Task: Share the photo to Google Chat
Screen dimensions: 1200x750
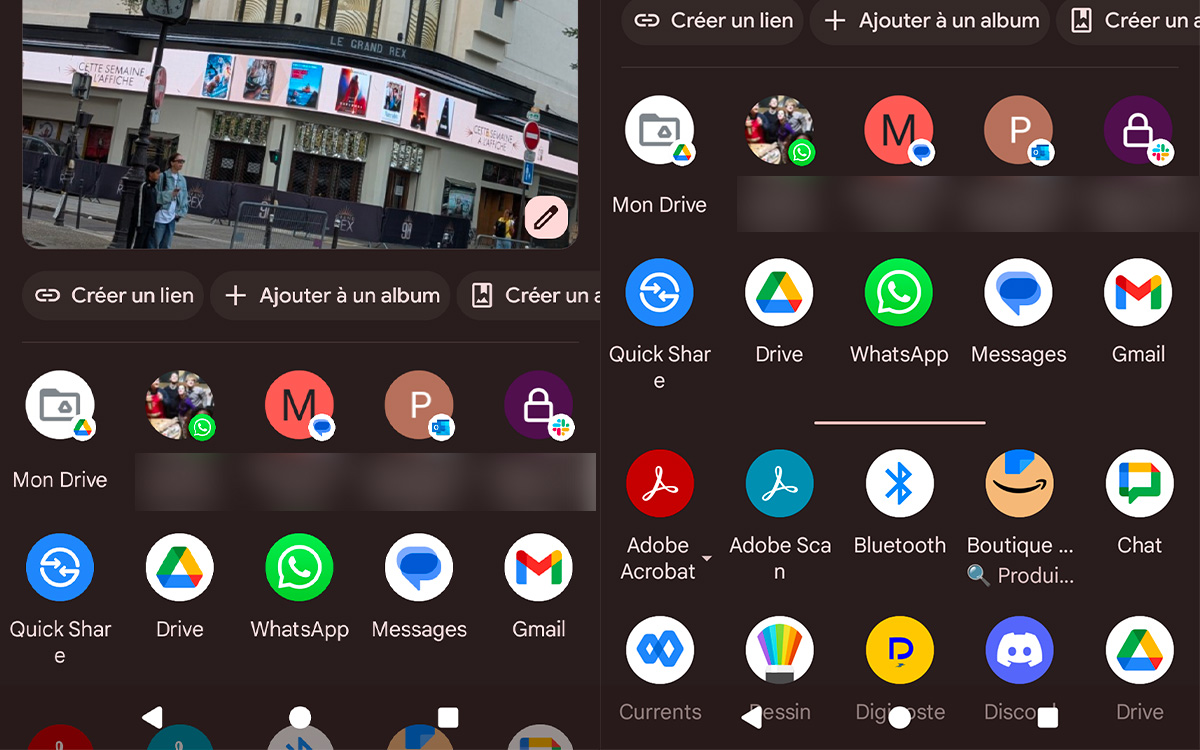Action: tap(1139, 483)
